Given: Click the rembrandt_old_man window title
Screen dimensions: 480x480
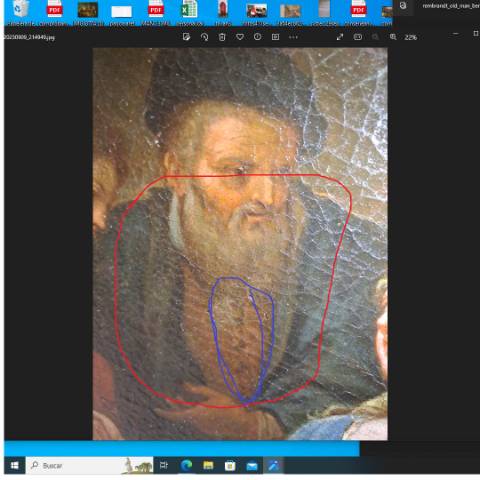Looking at the screenshot, I should [451, 6].
